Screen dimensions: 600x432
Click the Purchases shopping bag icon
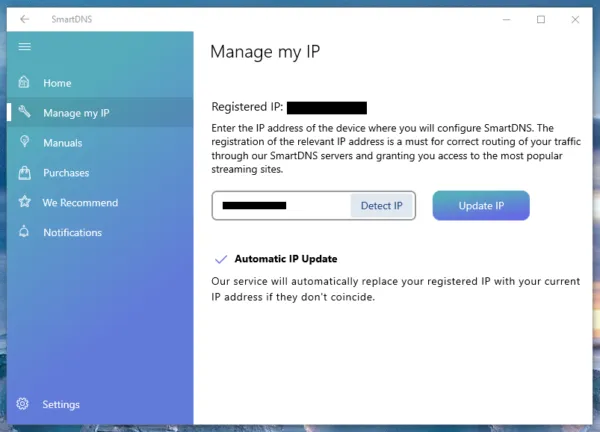click(x=24, y=173)
